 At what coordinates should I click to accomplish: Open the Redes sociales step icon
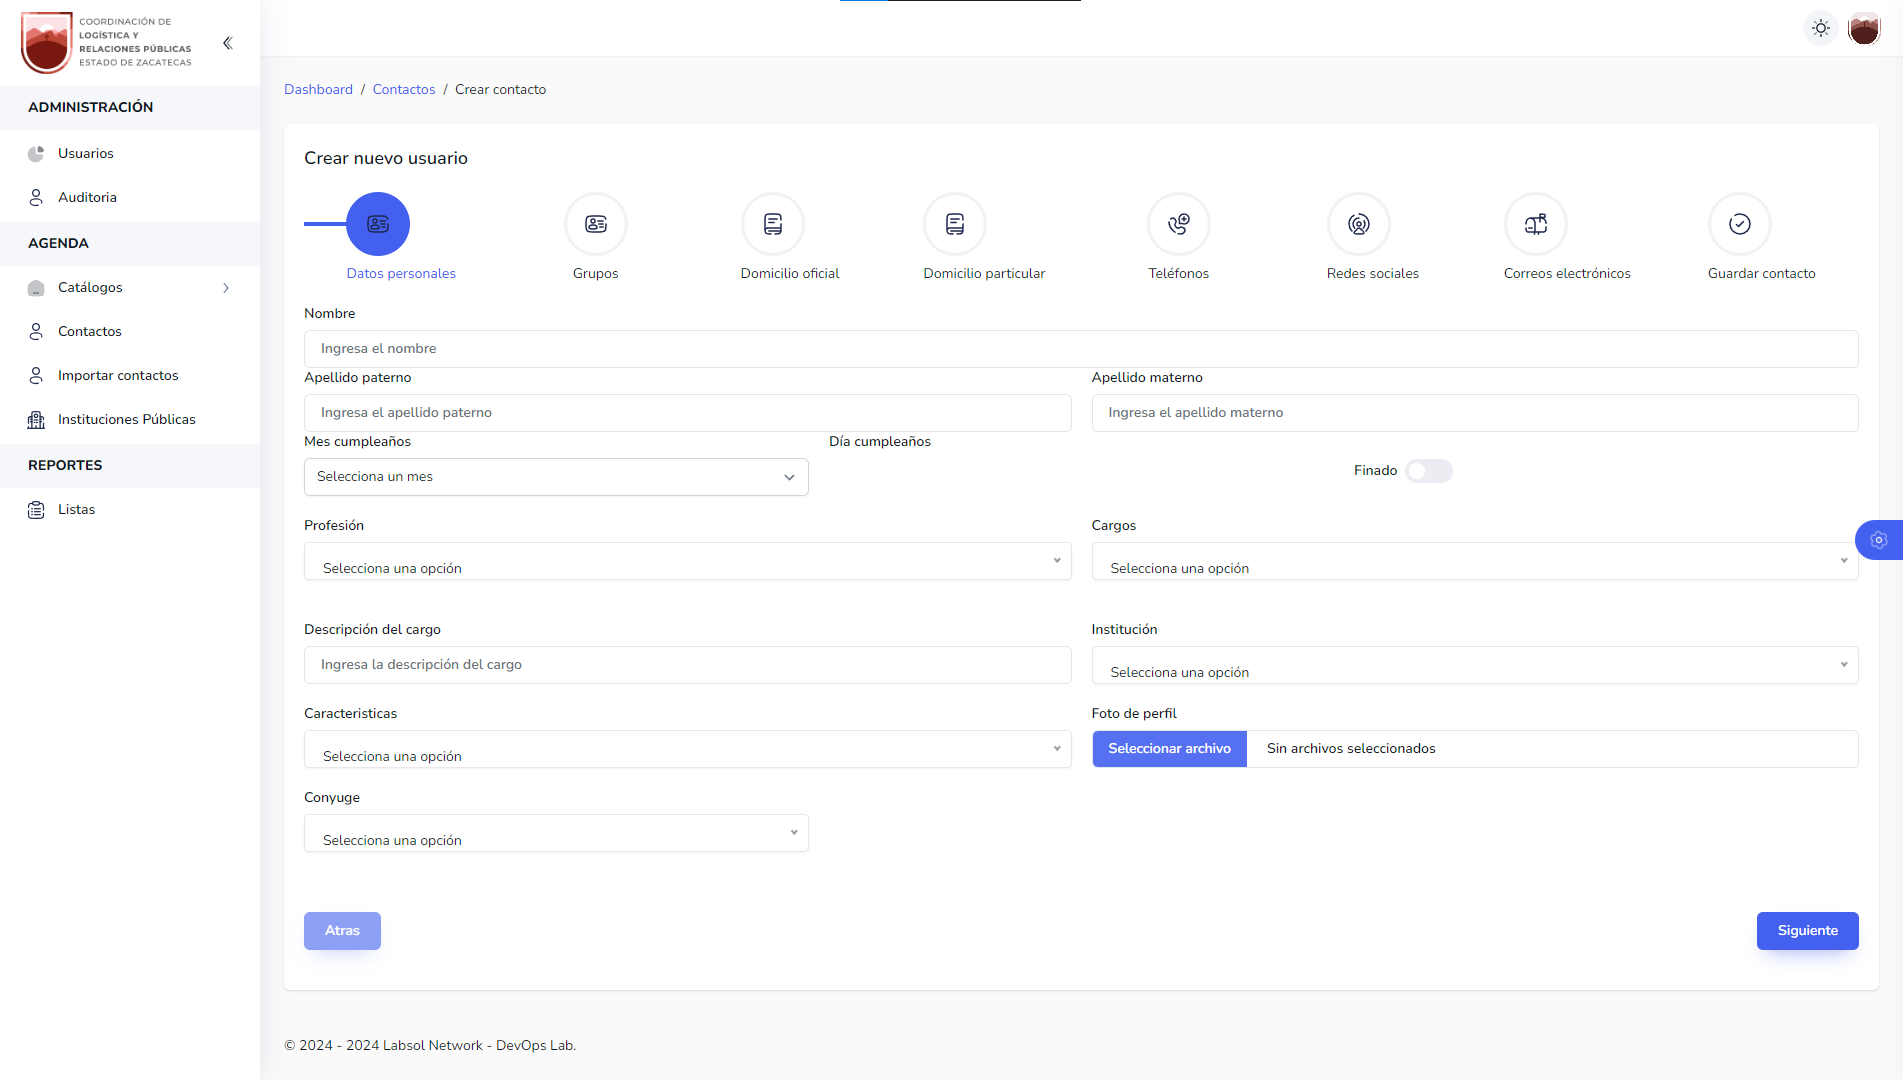1358,224
